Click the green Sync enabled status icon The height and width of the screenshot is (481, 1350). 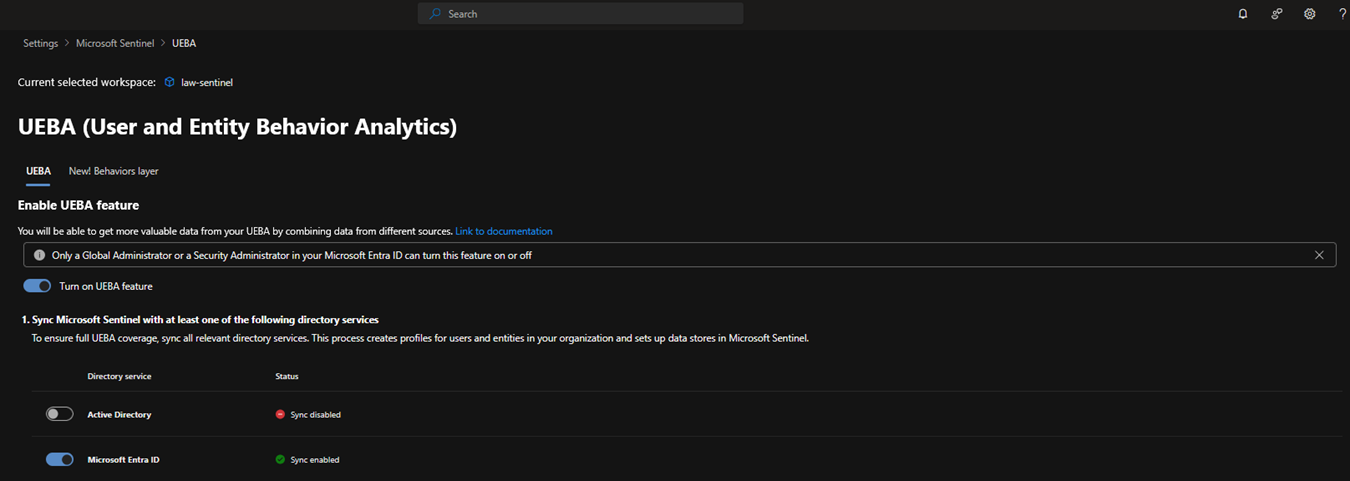pyautogui.click(x=280, y=460)
